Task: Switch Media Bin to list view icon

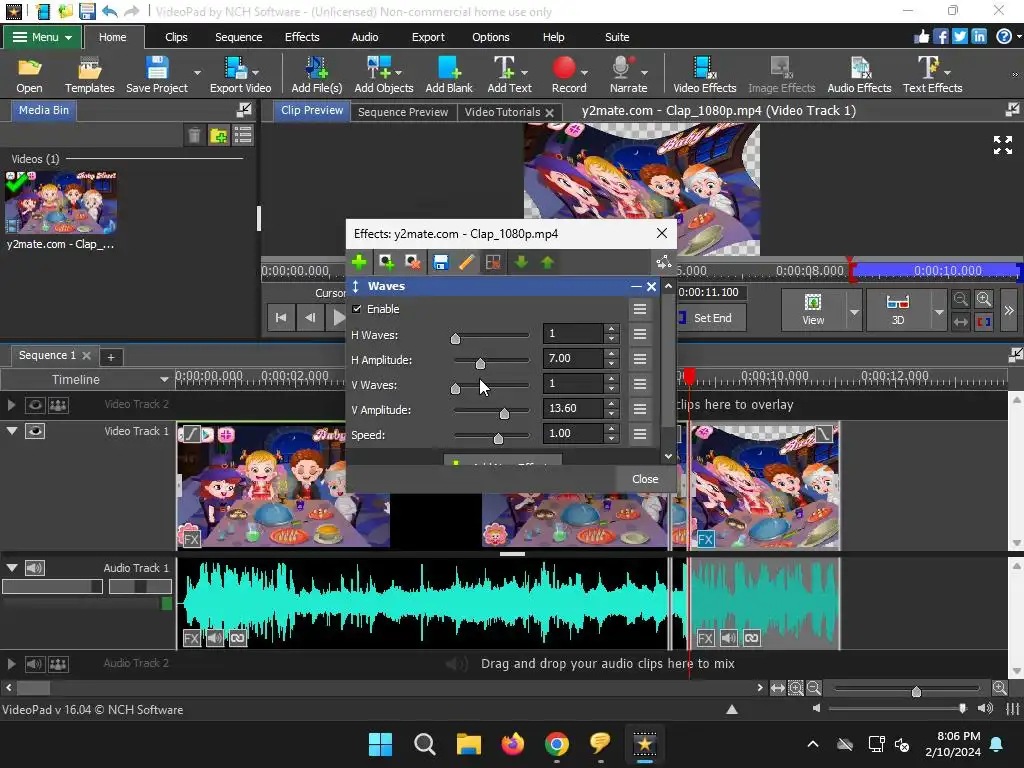Action: (243, 135)
